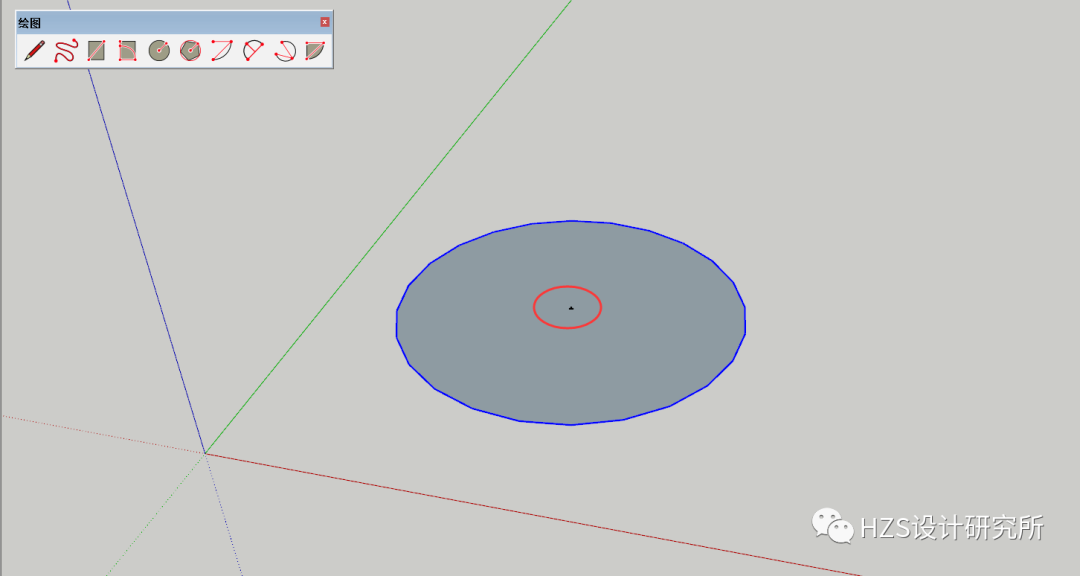The height and width of the screenshot is (576, 1080).
Task: Select the 2 Point Arc tool
Action: click(x=252, y=51)
